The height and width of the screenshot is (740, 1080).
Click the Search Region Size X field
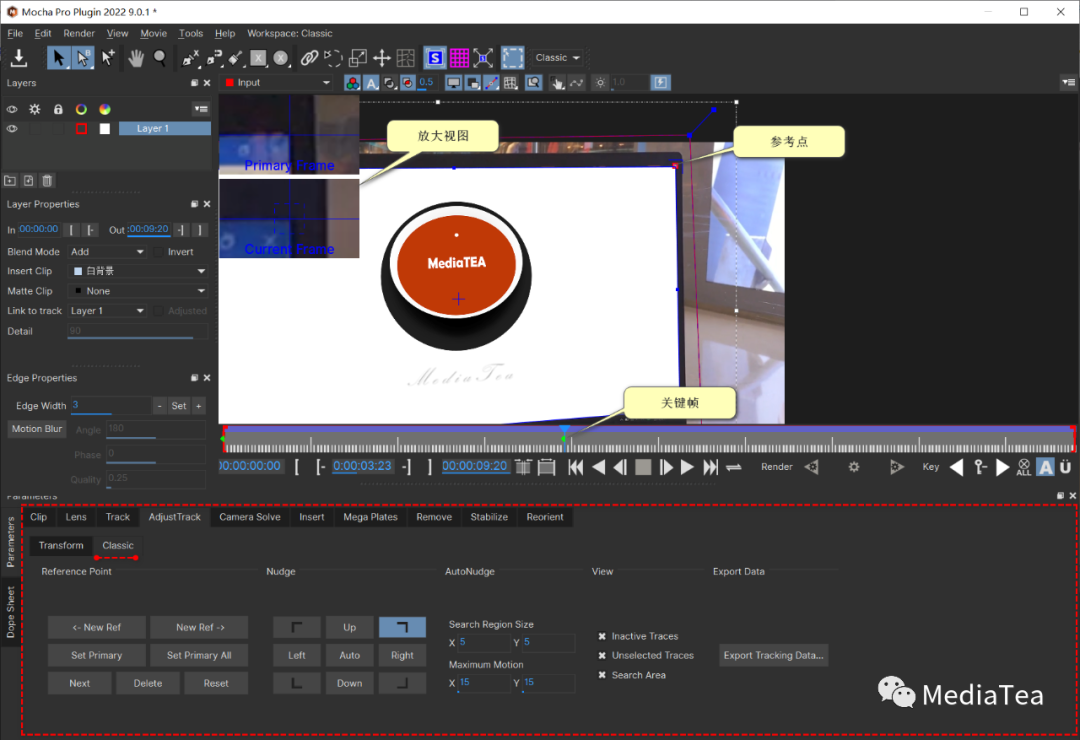pos(484,643)
